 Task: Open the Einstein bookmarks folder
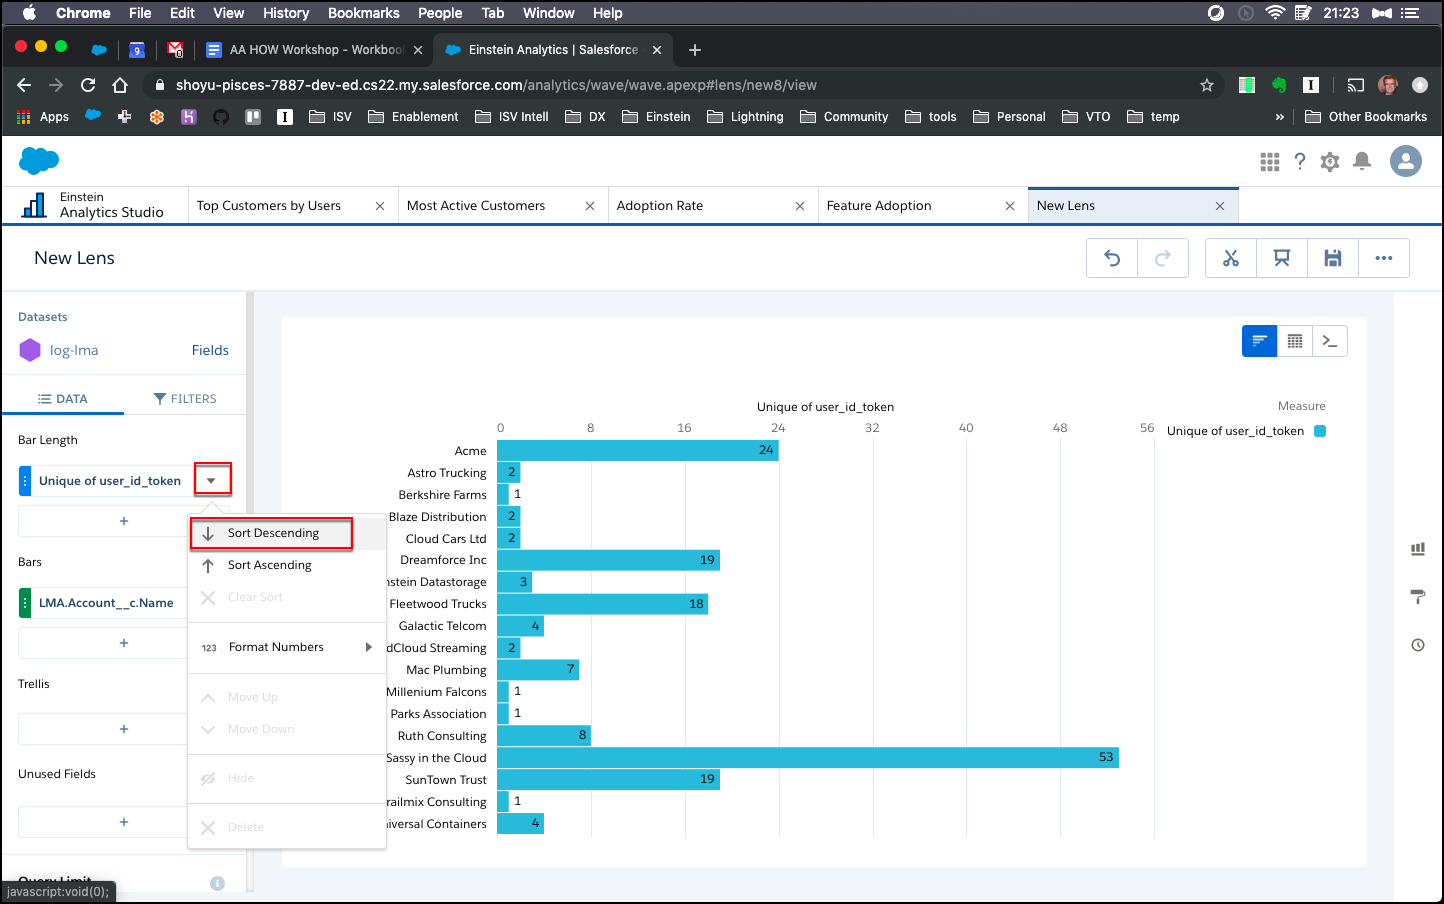656,117
